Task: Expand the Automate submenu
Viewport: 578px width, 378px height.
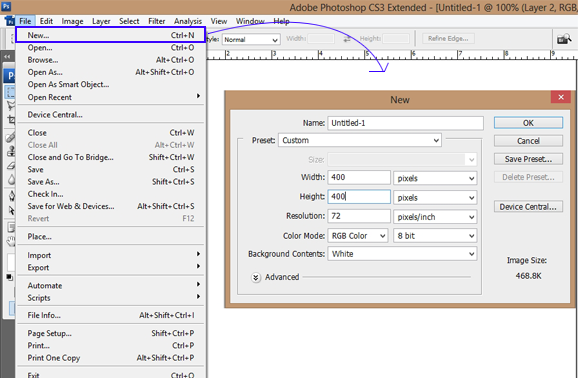Action: 111,285
